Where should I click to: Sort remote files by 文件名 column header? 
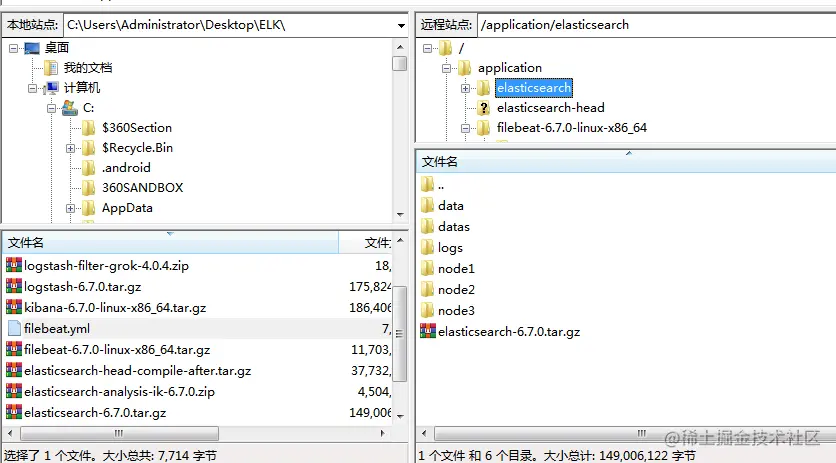626,162
